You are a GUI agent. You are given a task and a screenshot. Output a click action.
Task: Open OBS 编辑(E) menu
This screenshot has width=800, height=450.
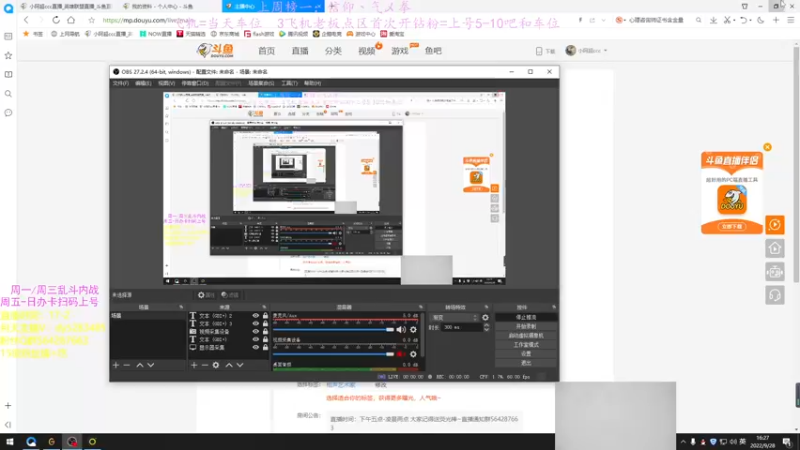click(143, 83)
